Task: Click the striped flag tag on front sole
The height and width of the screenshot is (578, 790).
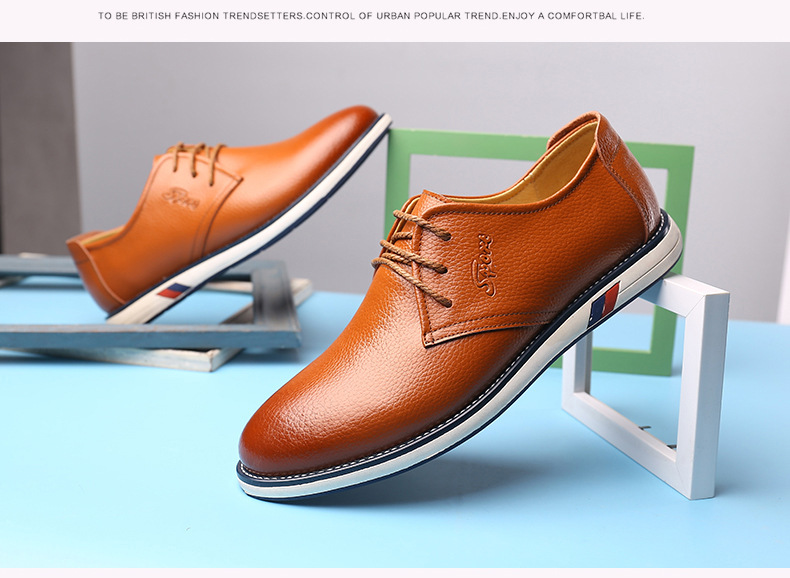Action: (605, 304)
